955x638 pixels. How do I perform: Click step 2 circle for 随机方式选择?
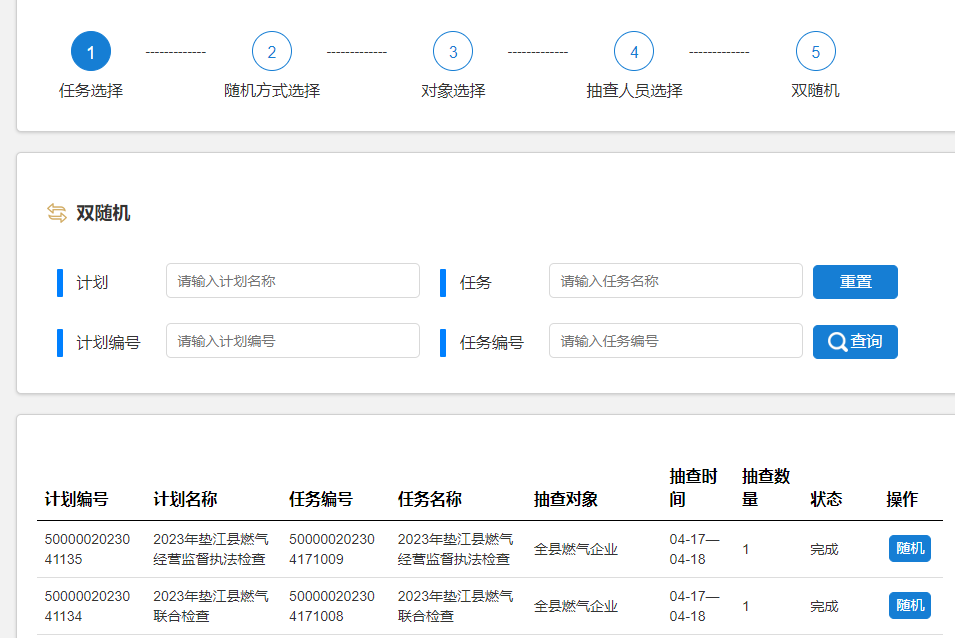pyautogui.click(x=272, y=51)
